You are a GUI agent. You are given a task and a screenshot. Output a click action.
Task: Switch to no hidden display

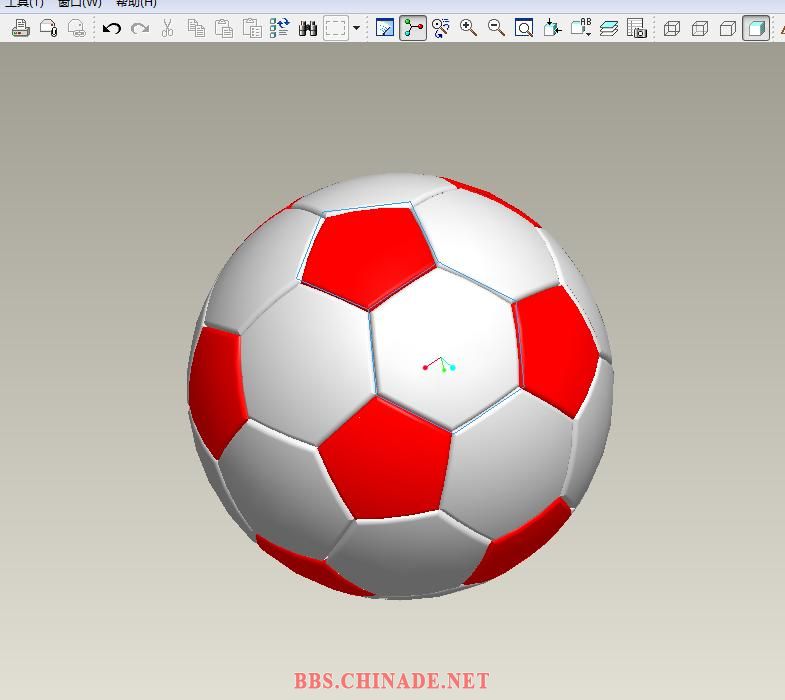(x=728, y=28)
